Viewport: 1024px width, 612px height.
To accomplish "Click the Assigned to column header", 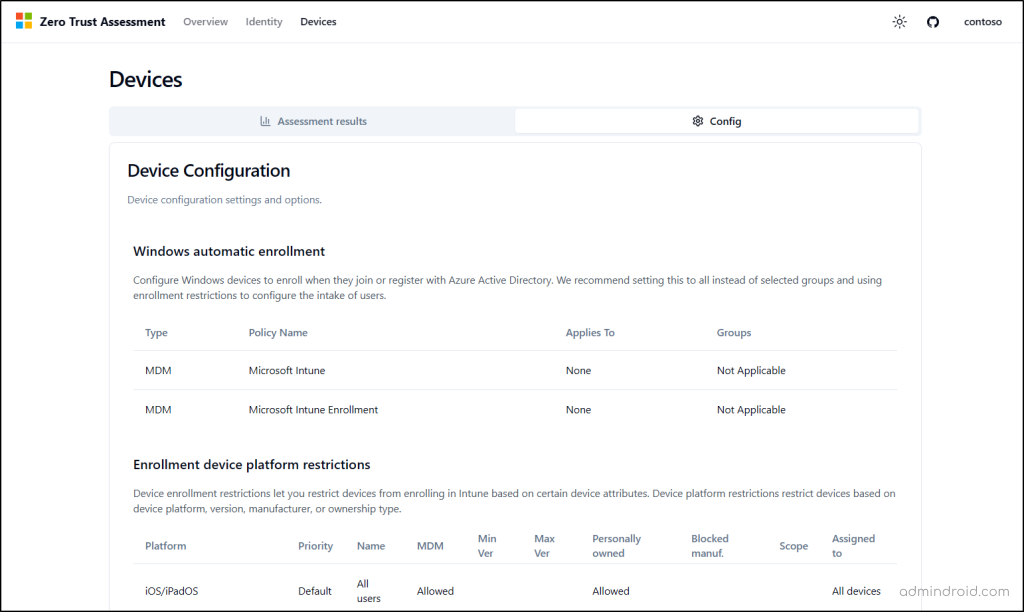I will click(853, 546).
